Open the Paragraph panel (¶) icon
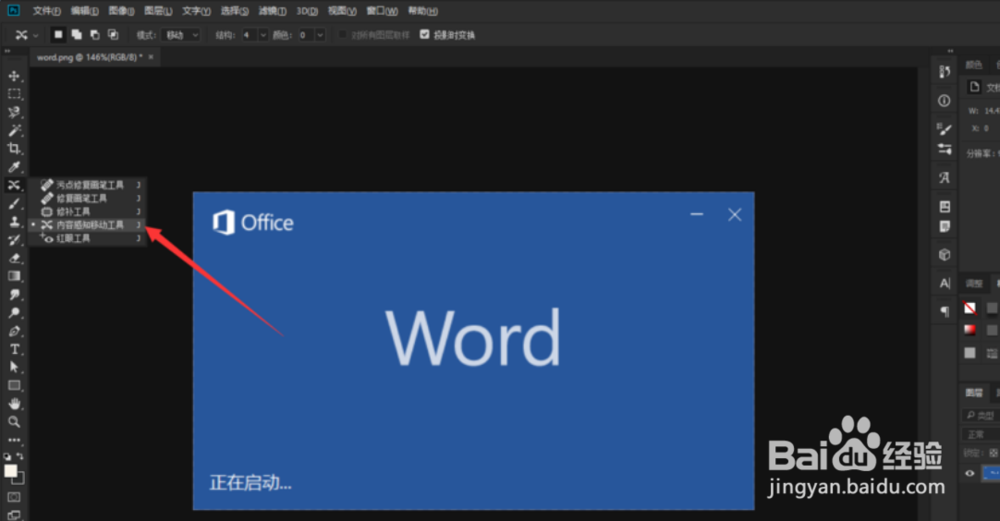Viewport: 1000px width, 521px height. [x=944, y=311]
